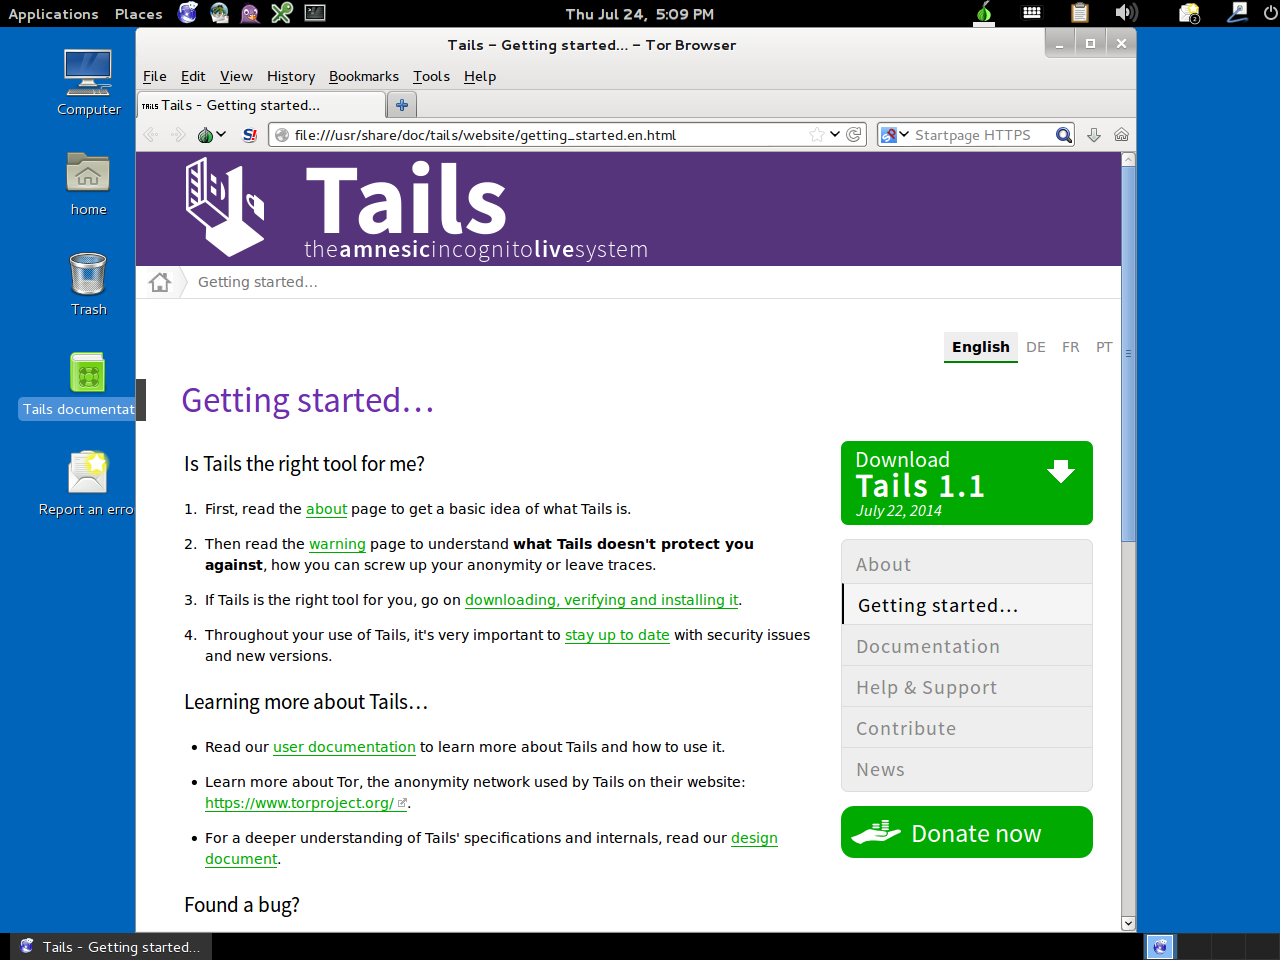Launch the Terminal from the top panel
Viewport: 1280px width, 960px height.
pos(315,13)
